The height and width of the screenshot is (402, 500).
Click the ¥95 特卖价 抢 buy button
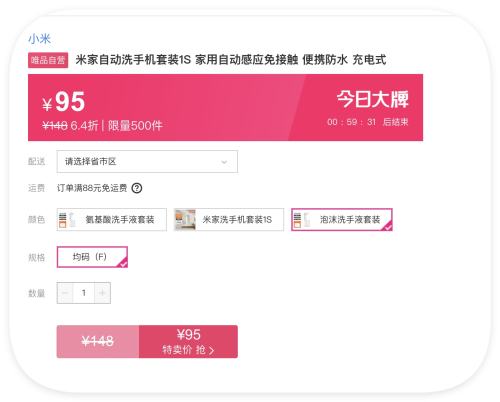188,342
